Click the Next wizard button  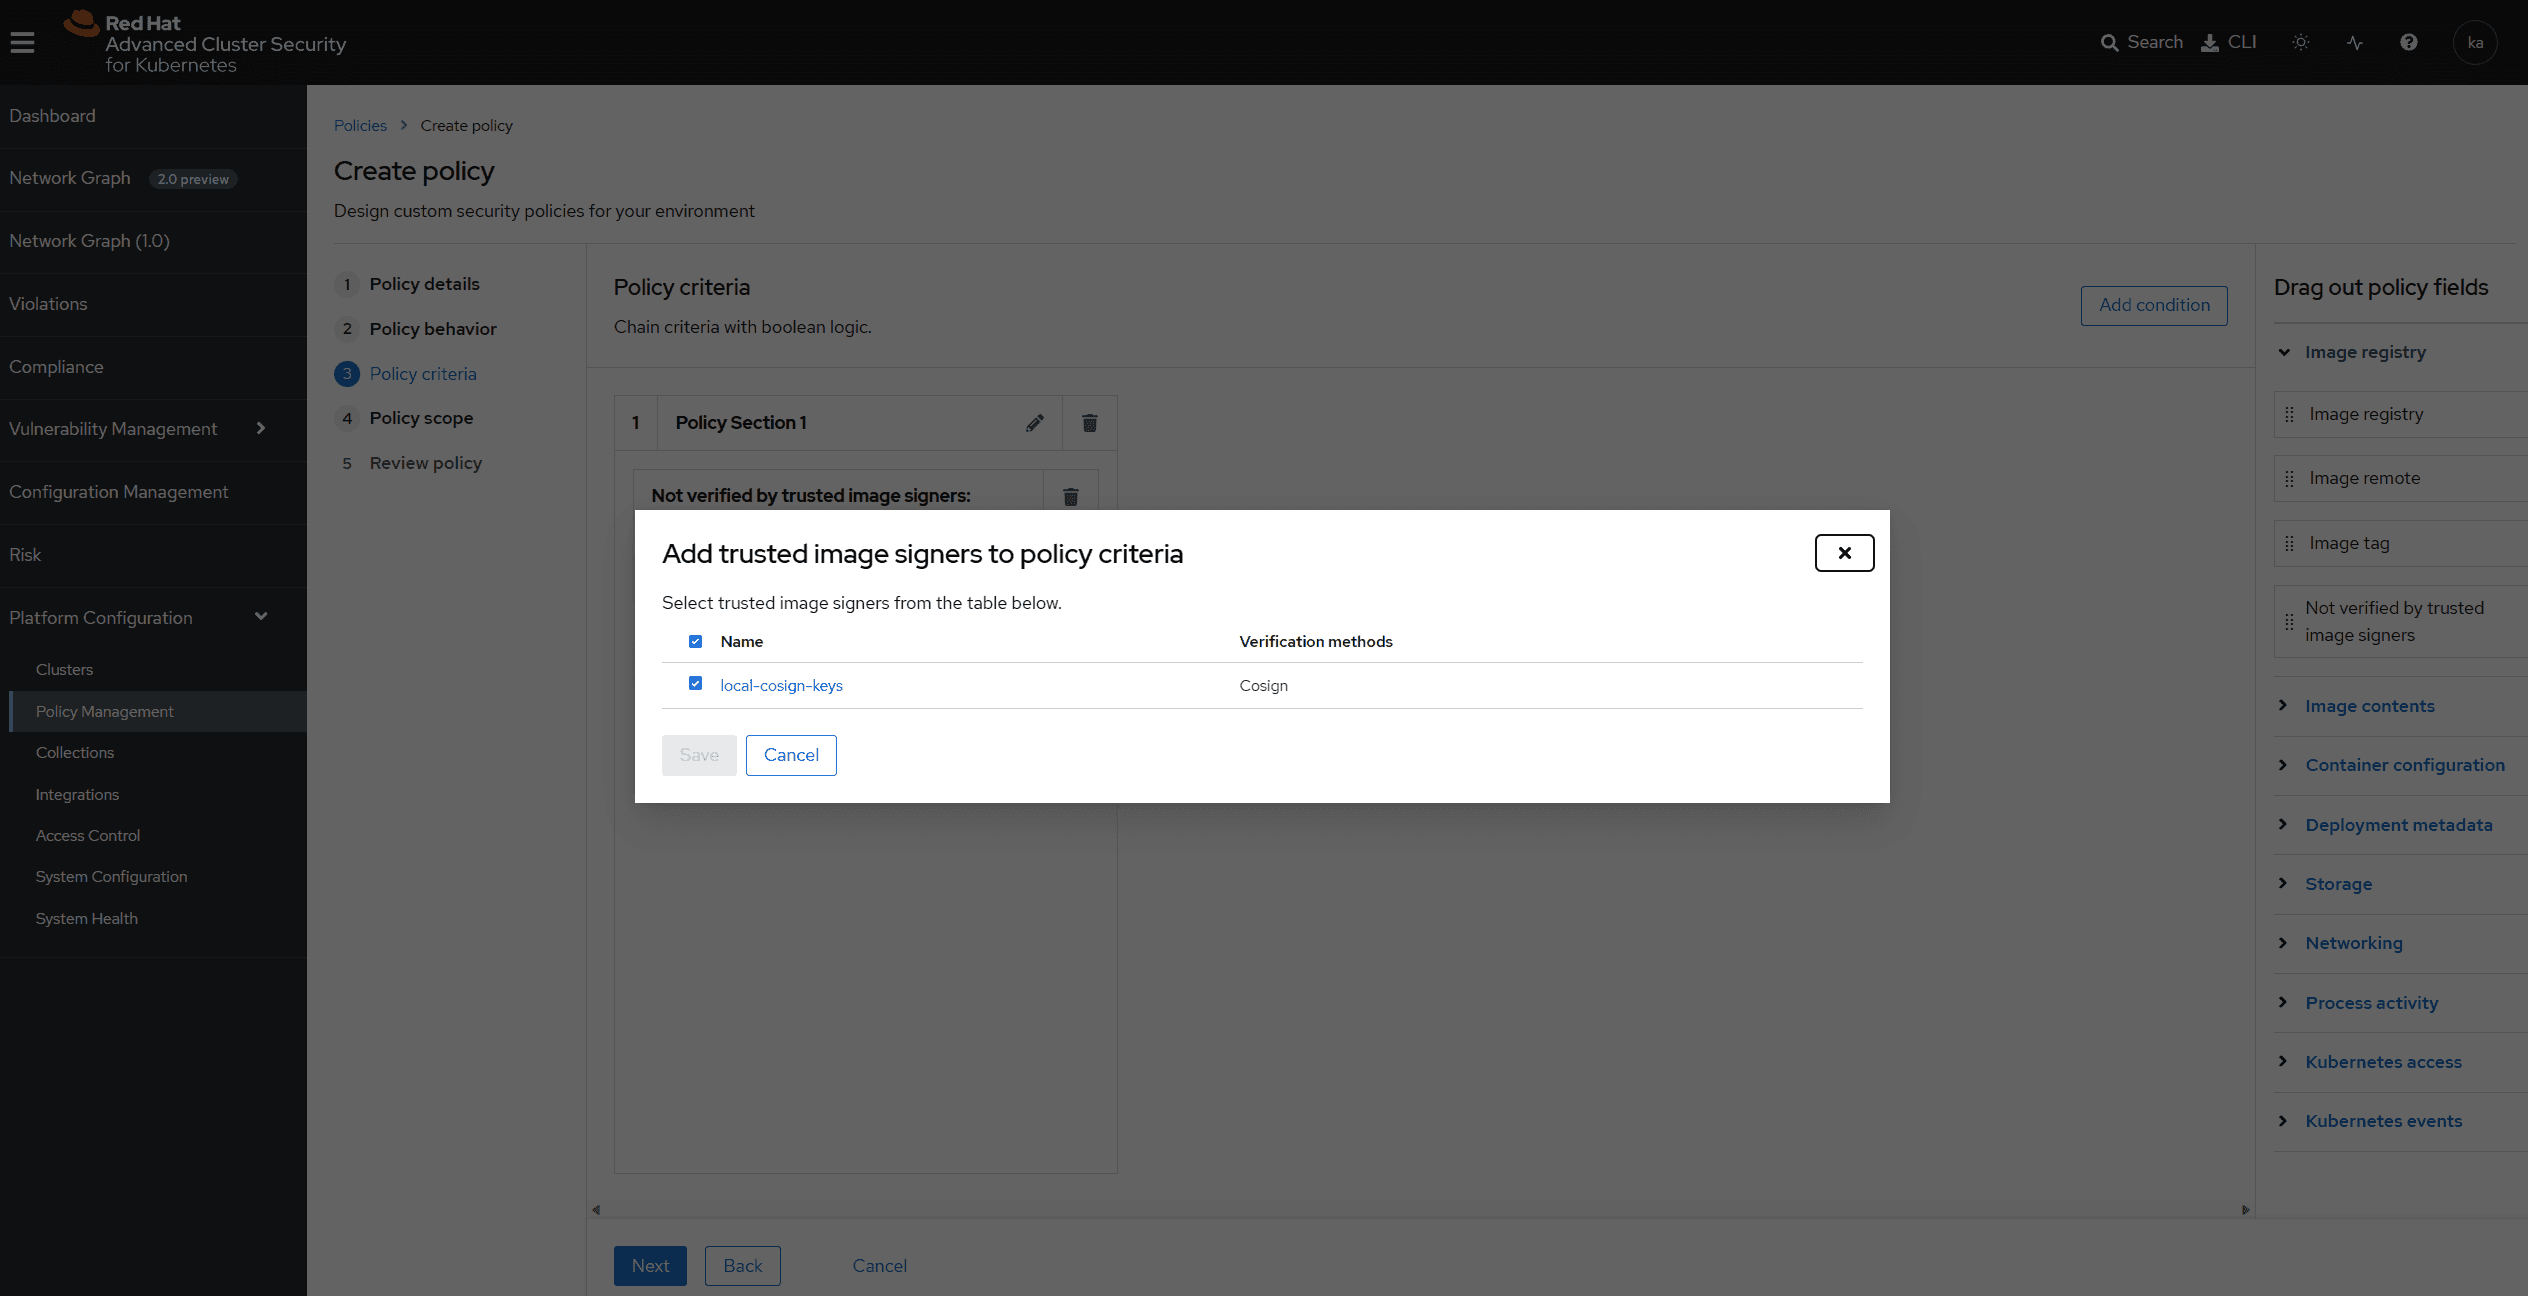click(x=650, y=1266)
